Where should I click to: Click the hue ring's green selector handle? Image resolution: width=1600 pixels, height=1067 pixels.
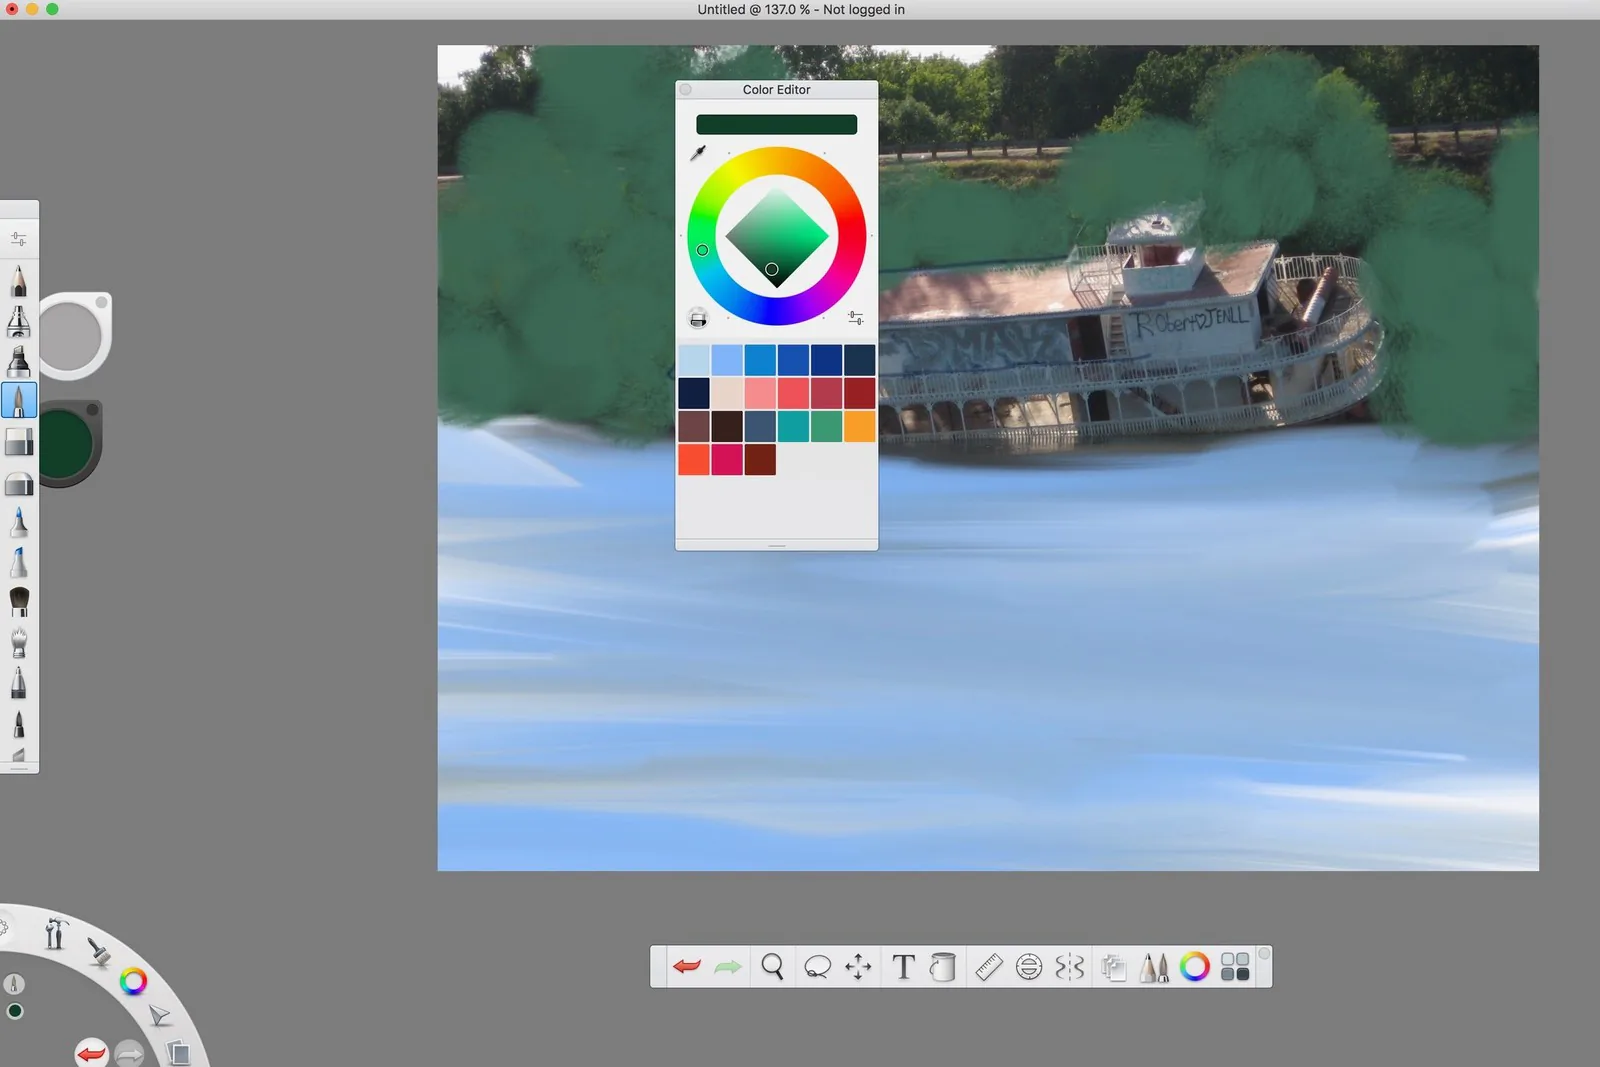(702, 250)
